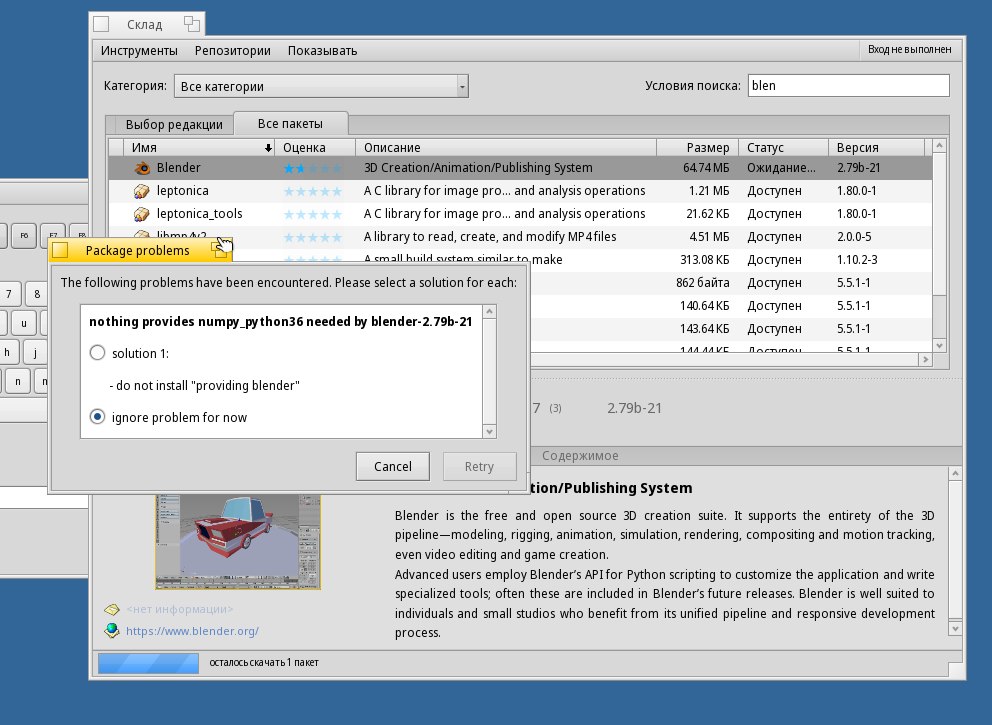Click the Статус column header

coord(783,147)
